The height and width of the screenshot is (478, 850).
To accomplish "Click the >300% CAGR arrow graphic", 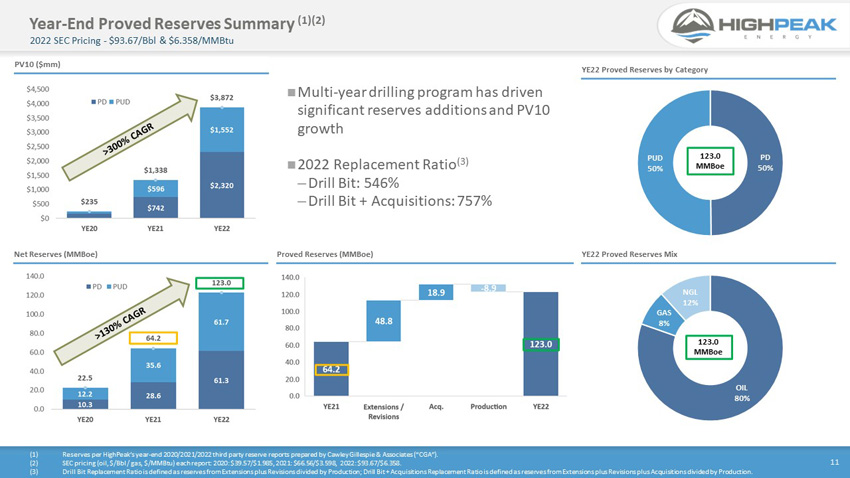I will pyautogui.click(x=129, y=137).
